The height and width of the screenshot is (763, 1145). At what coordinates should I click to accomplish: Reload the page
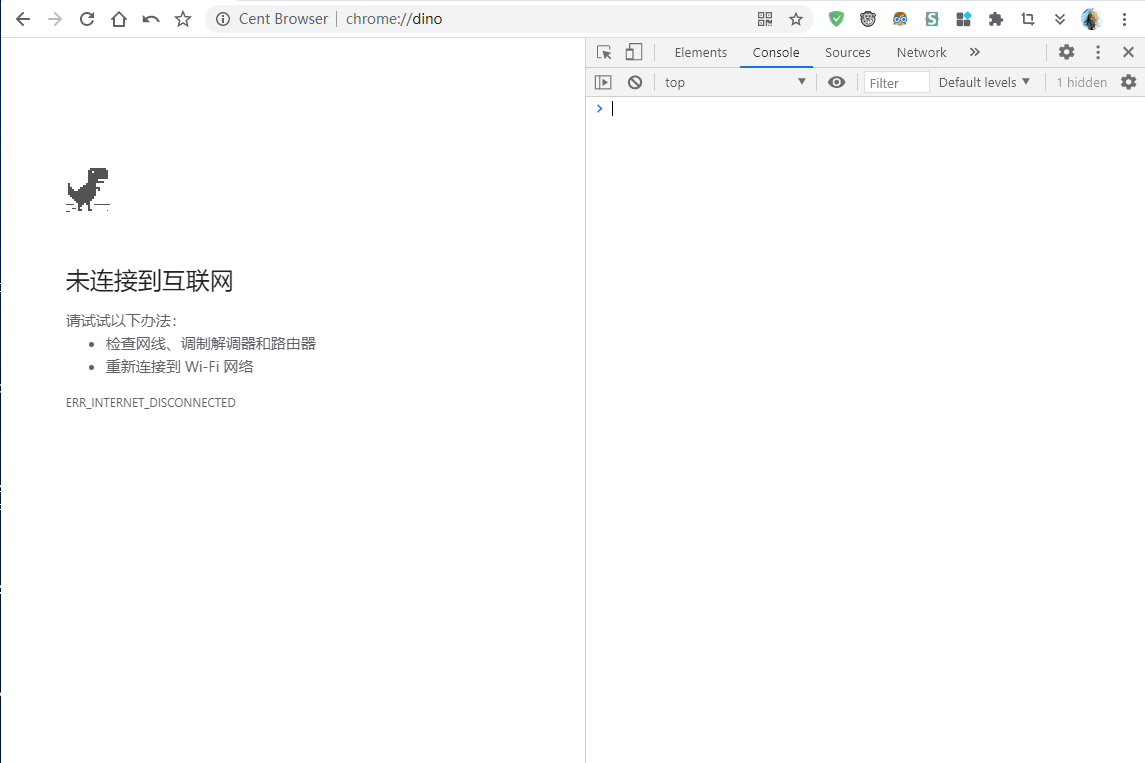pos(87,19)
